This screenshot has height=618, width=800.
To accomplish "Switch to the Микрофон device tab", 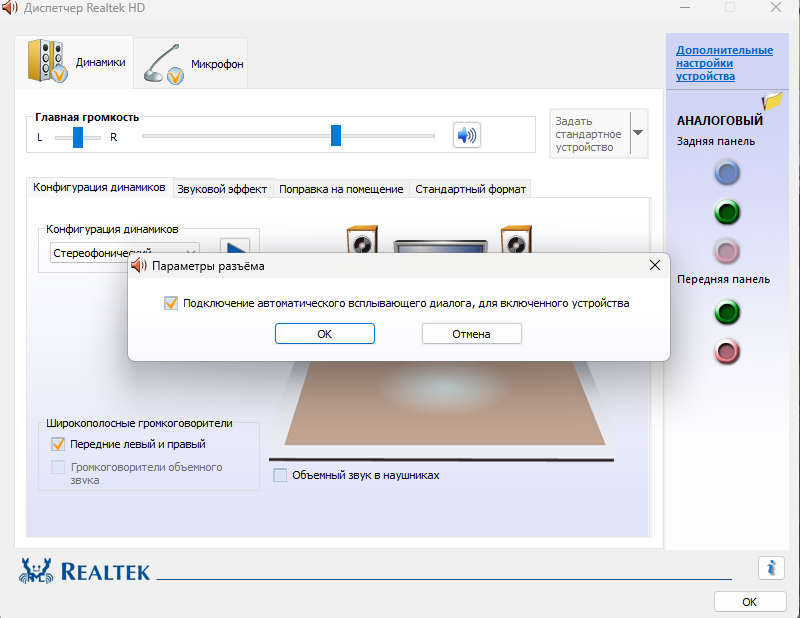I will (x=192, y=63).
